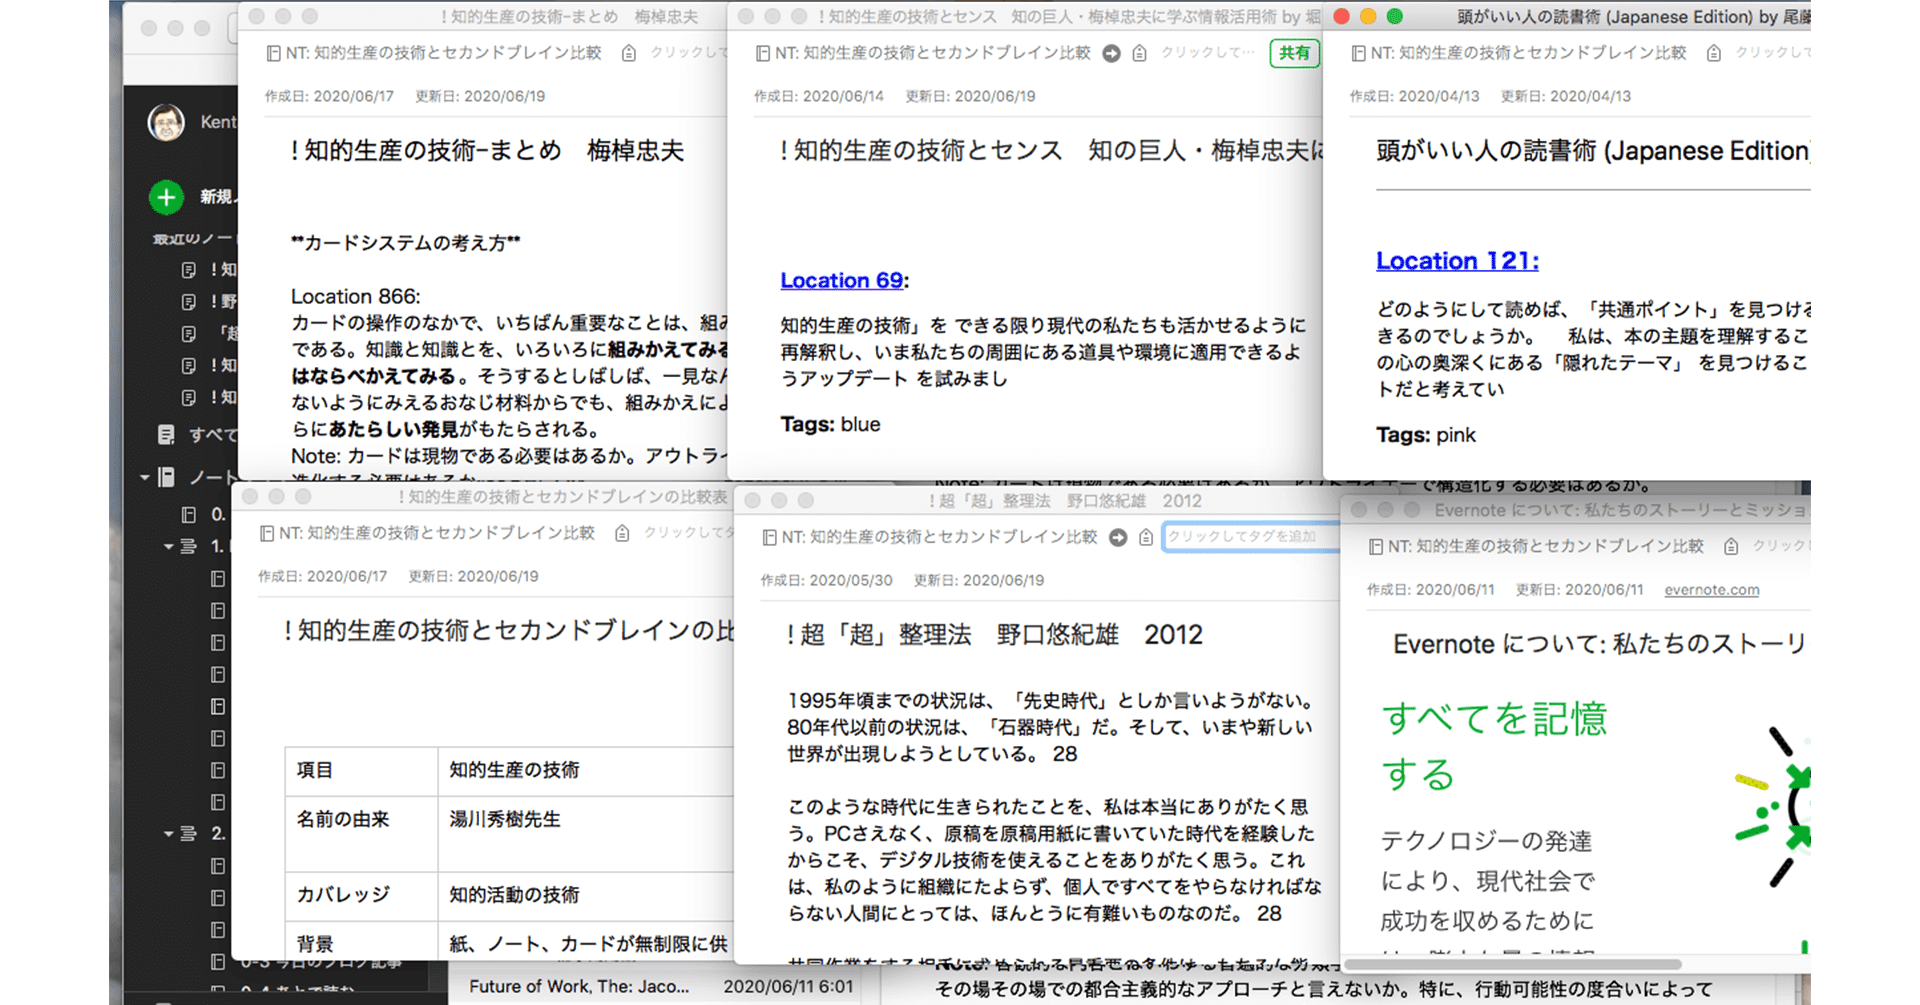Open the Location 69 link

click(x=842, y=281)
